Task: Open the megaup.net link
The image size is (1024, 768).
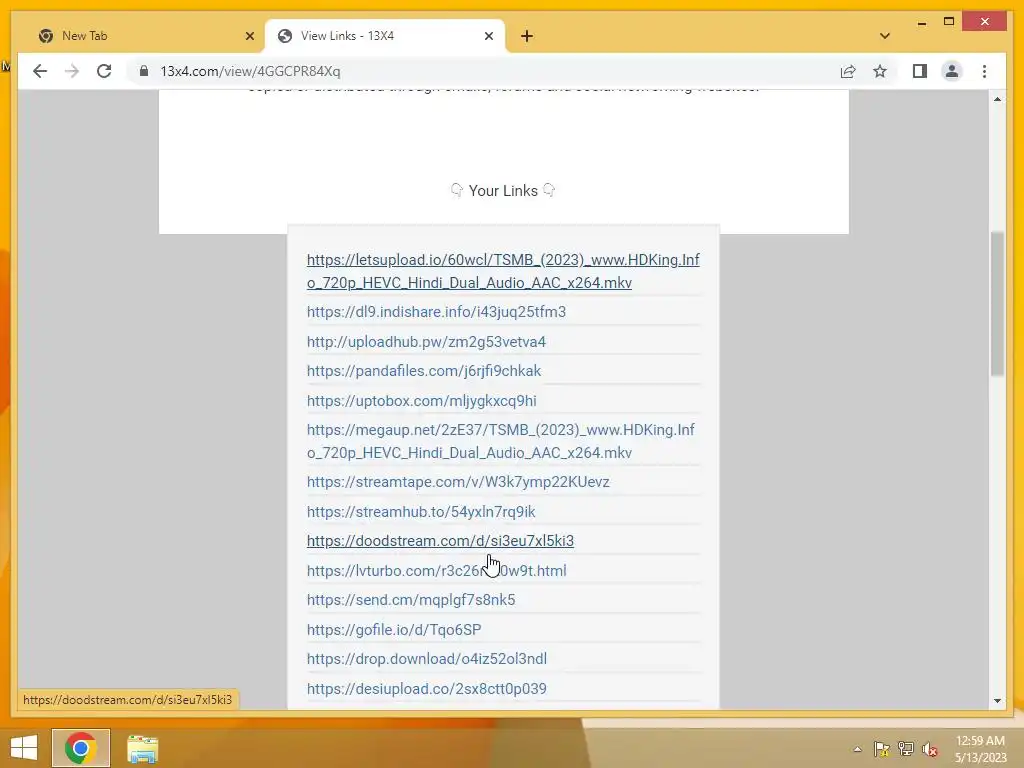Action: point(501,441)
